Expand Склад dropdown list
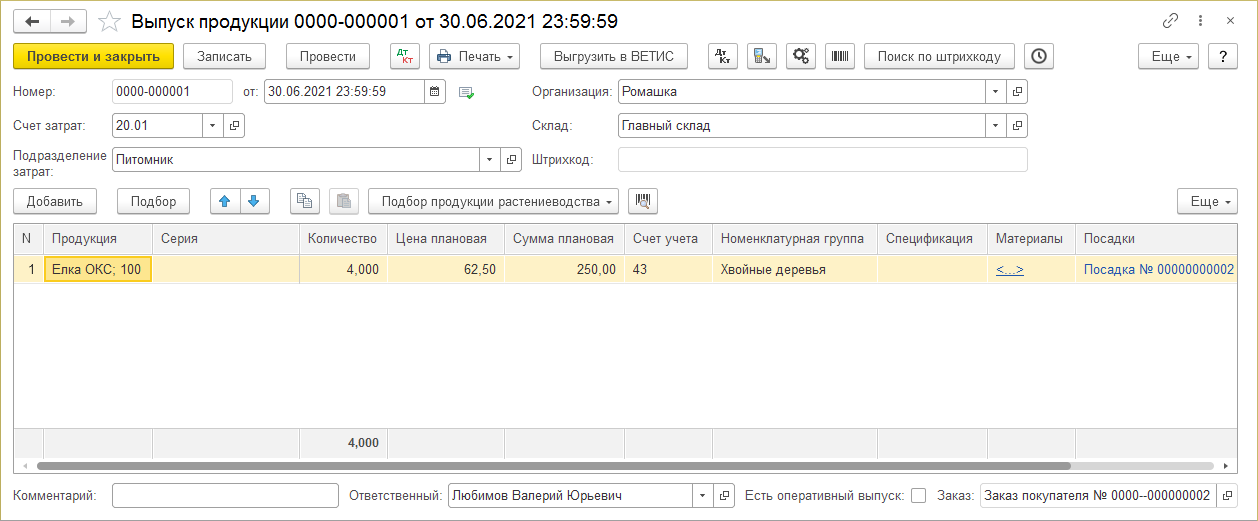Image resolution: width=1258 pixels, height=521 pixels. click(997, 125)
